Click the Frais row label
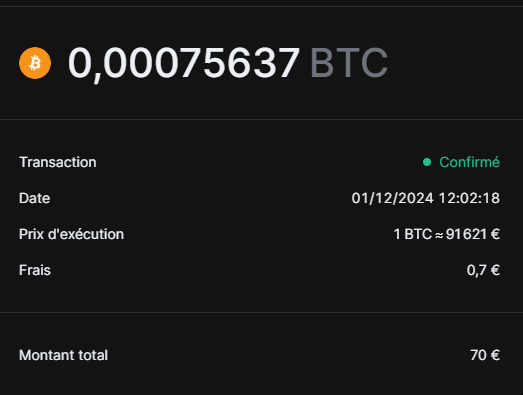This screenshot has width=523, height=395. (x=35, y=270)
